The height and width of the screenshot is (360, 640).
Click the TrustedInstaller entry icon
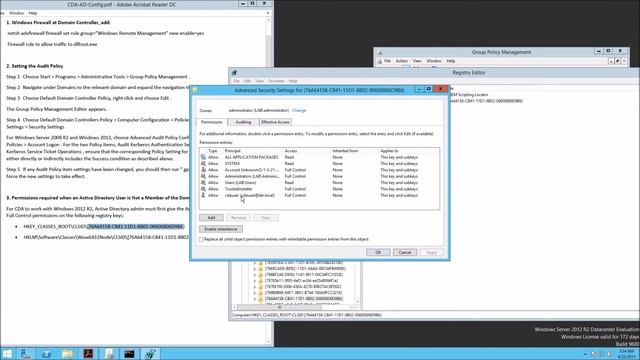(x=203, y=189)
